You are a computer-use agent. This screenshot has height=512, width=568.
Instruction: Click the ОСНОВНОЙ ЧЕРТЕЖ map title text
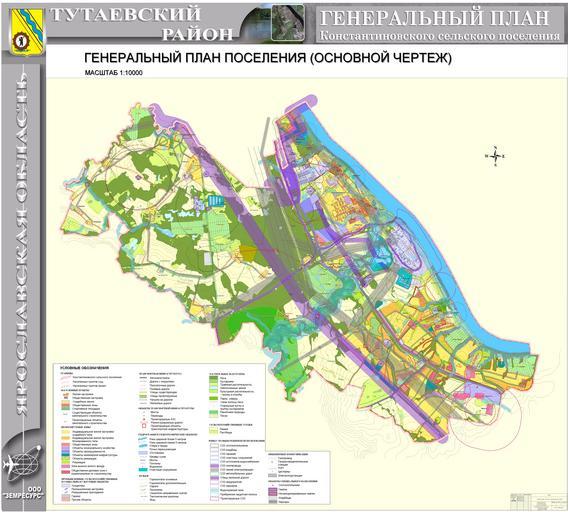click(381, 58)
